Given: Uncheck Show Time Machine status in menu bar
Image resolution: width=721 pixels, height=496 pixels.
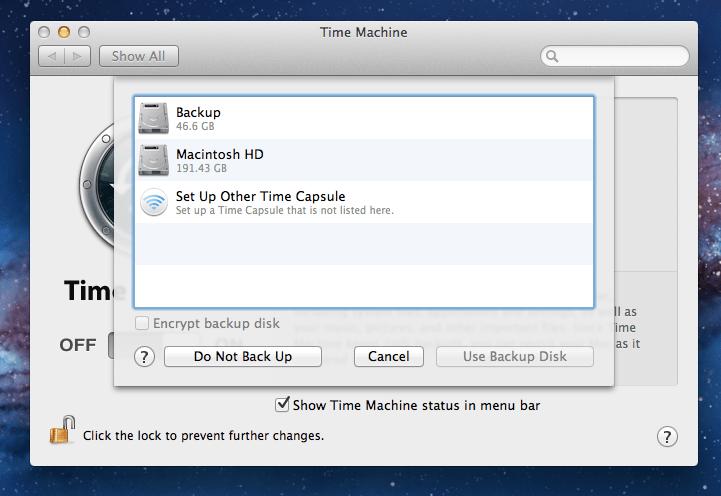Looking at the screenshot, I should (x=282, y=405).
